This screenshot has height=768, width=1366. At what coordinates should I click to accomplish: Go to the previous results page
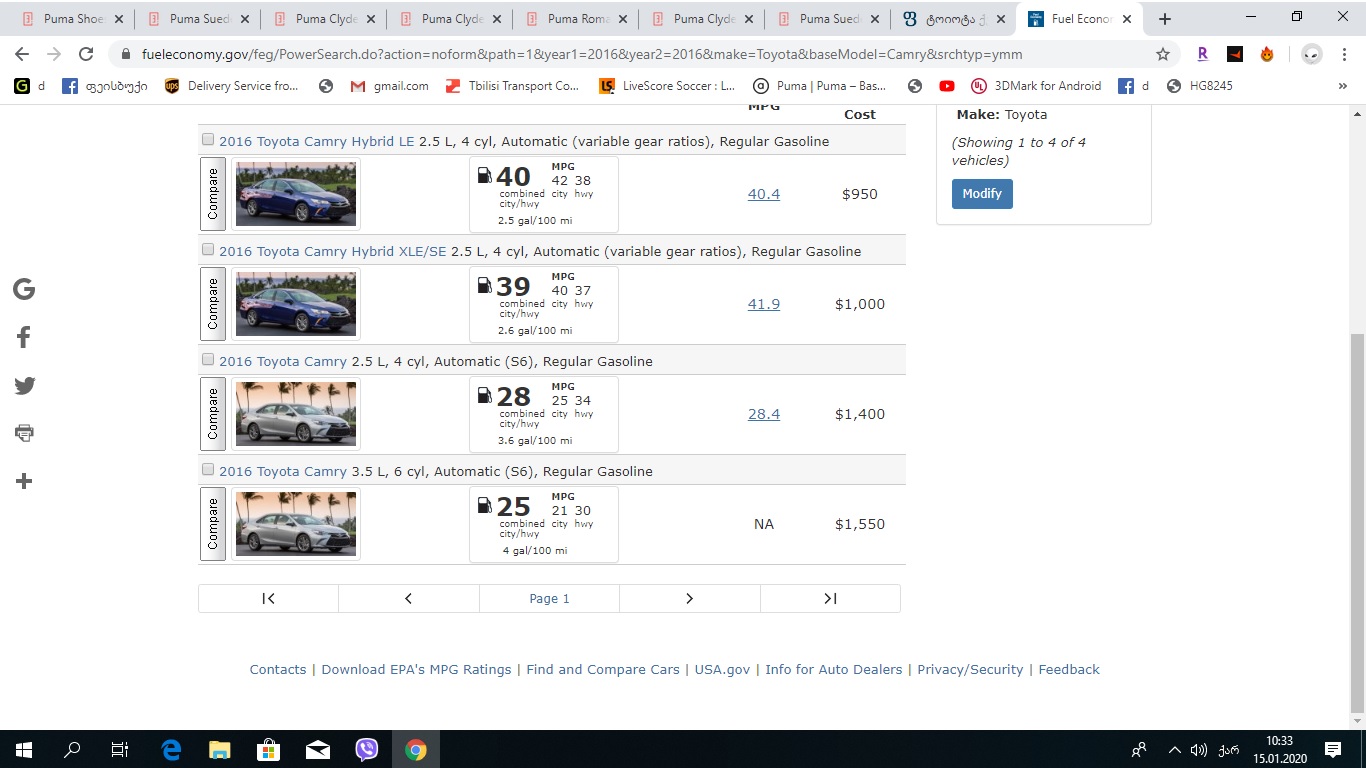[x=409, y=598]
